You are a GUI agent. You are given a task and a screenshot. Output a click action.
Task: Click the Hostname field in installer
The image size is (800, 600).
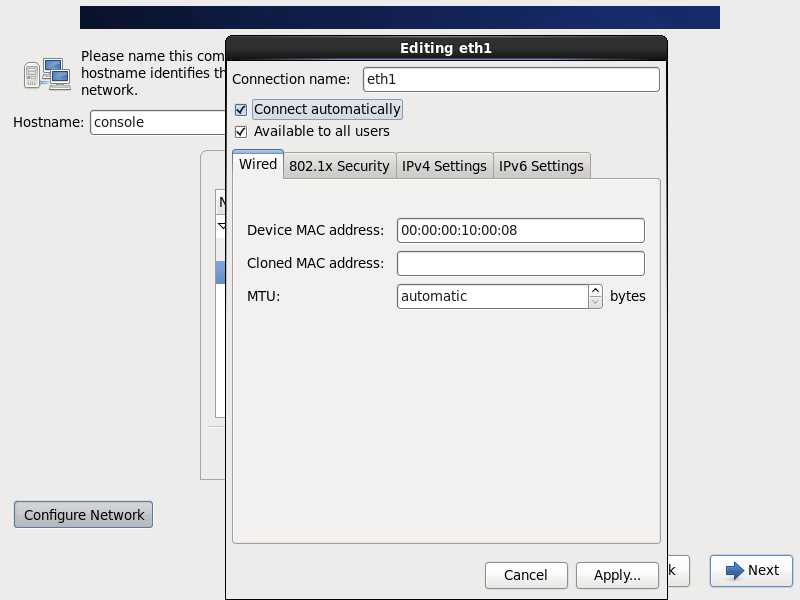point(158,122)
